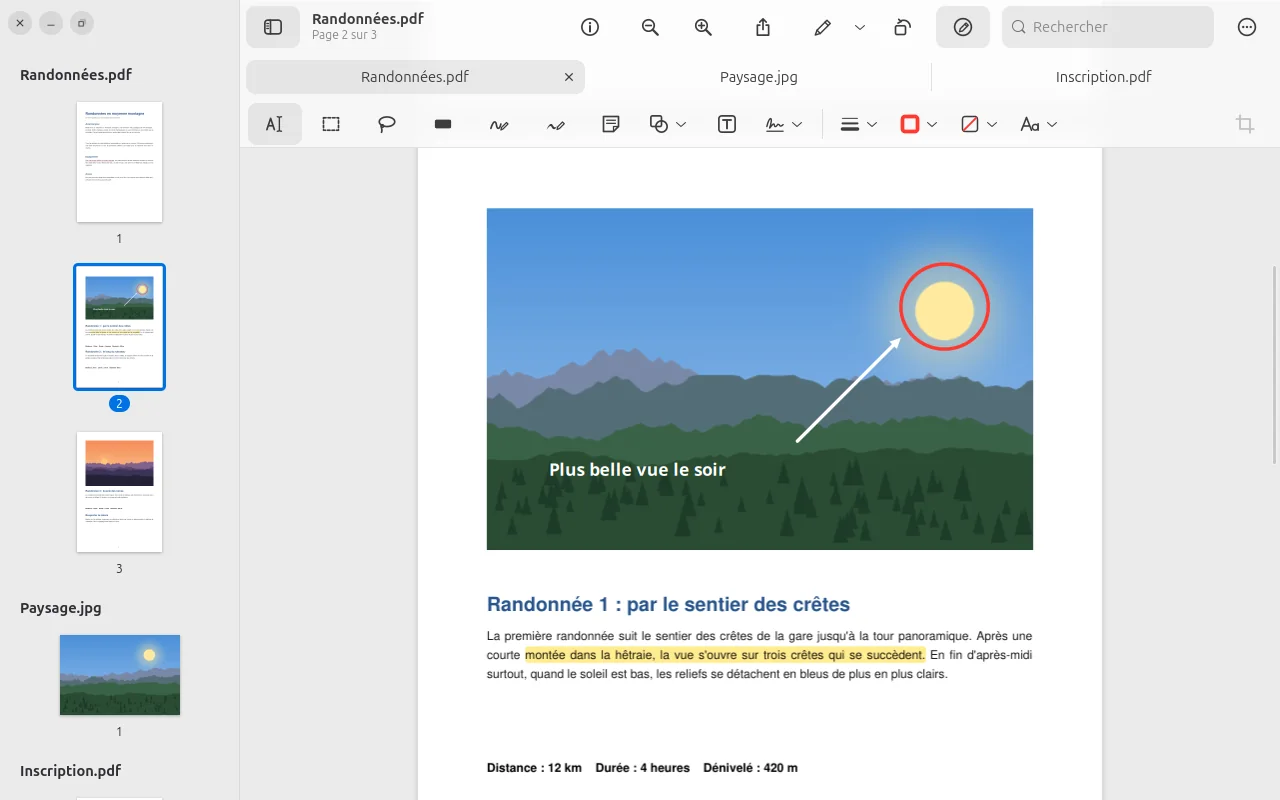Select the text selection tool
Screen dimensions: 1280x800
click(274, 124)
